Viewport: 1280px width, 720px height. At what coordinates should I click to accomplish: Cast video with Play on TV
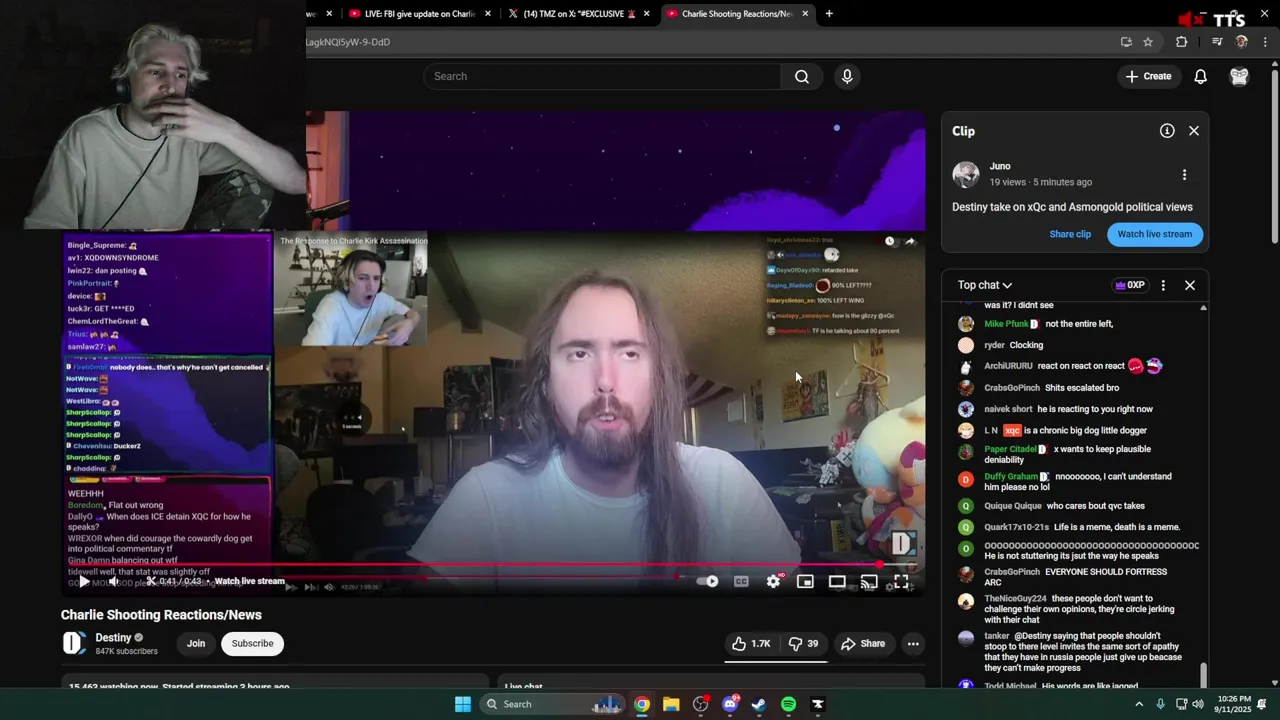[869, 582]
